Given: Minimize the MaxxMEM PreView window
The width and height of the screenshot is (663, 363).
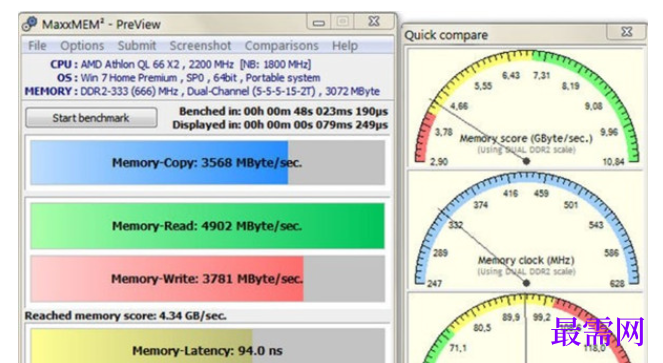Looking at the screenshot, I should click(319, 22).
